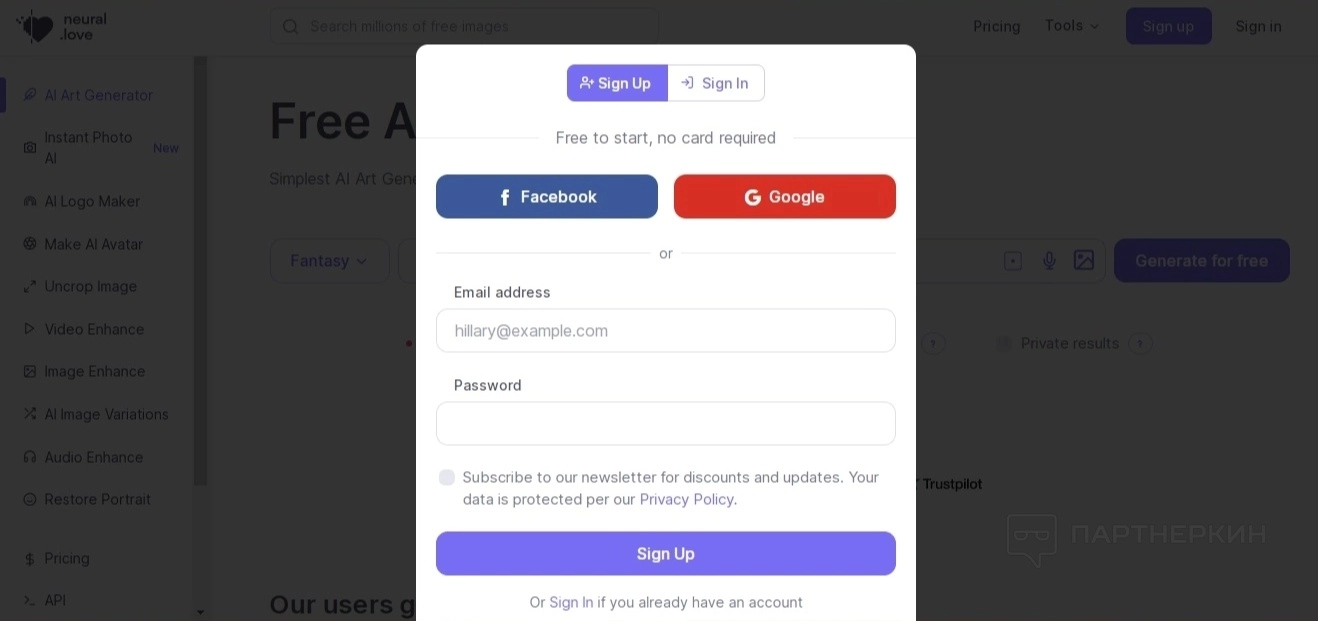
Task: Select the Sign Up tab
Action: coord(617,83)
